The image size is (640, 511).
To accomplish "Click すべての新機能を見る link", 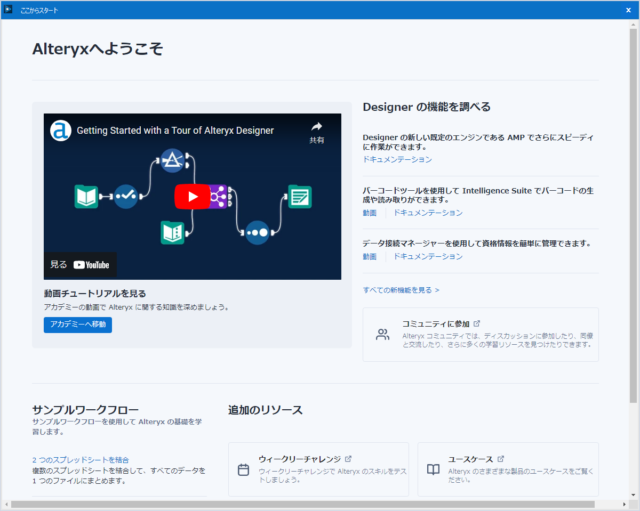I will click(401, 290).
